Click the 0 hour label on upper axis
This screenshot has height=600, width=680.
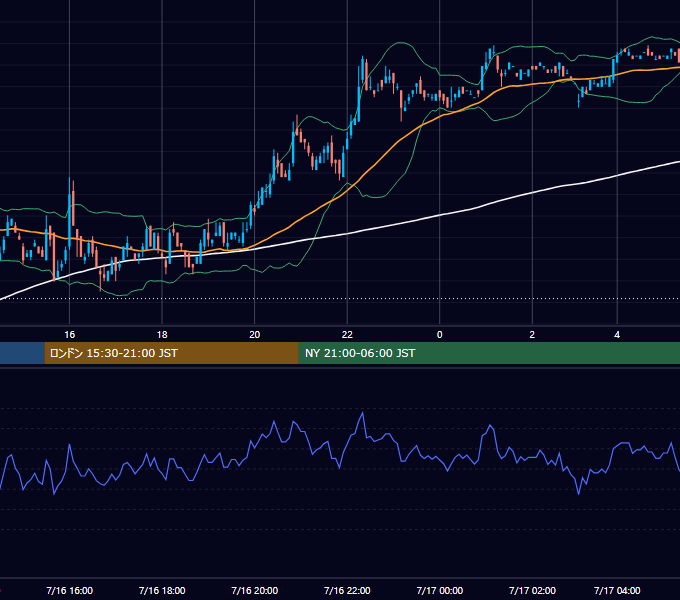coord(439,335)
